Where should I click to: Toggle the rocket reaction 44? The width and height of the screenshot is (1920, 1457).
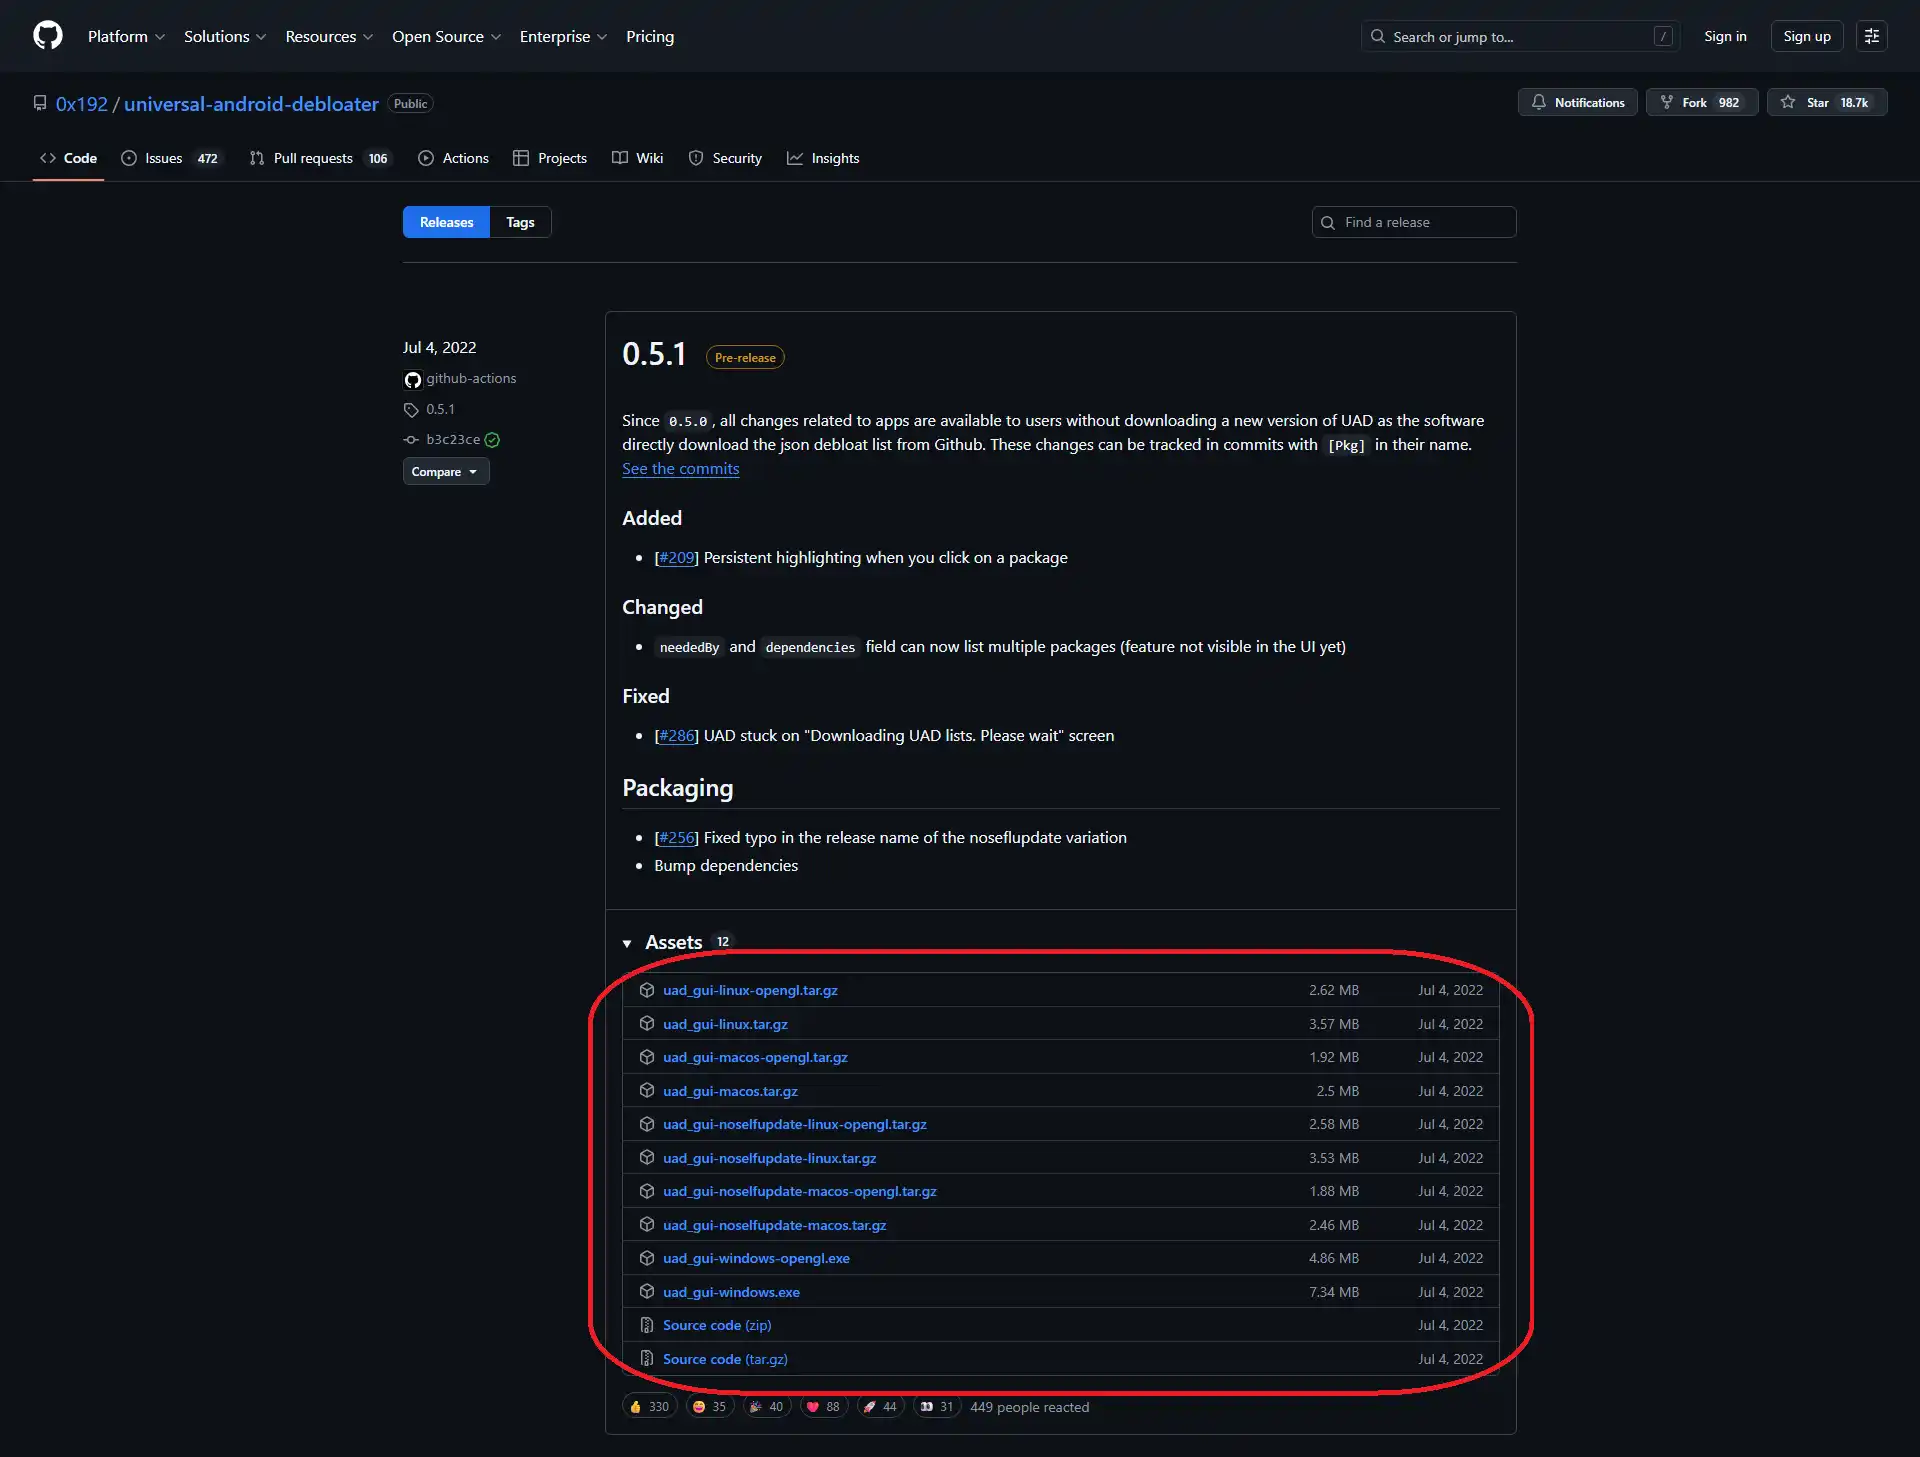point(880,1407)
